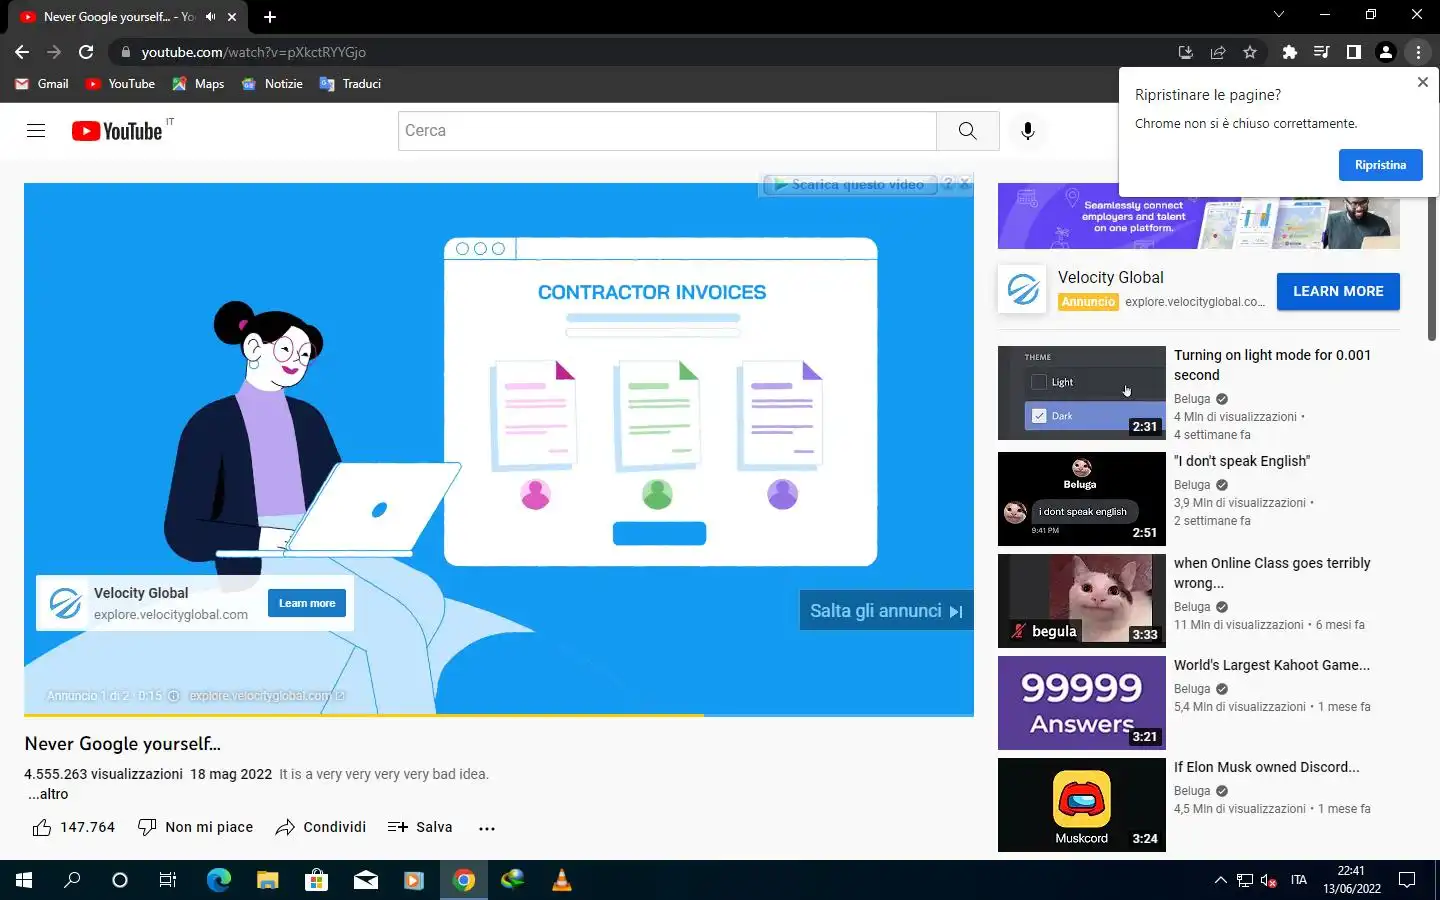The height and width of the screenshot is (900, 1440).
Task: Go to YouTube home via logo
Action: 117,131
